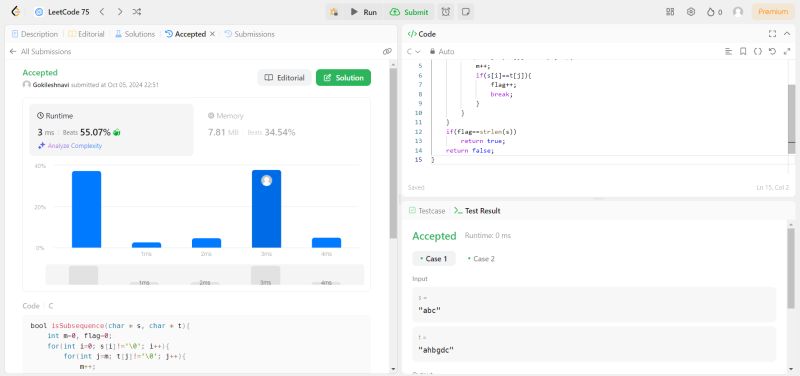Open the timer alarm clock icon

point(446,12)
